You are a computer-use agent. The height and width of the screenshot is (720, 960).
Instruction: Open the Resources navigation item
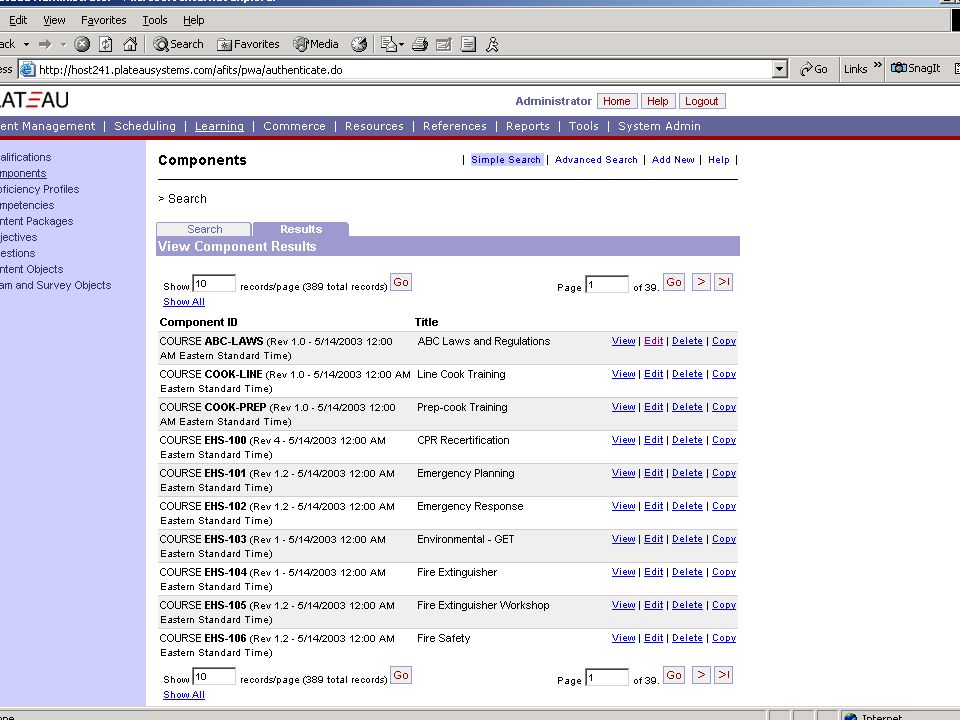coord(374,126)
